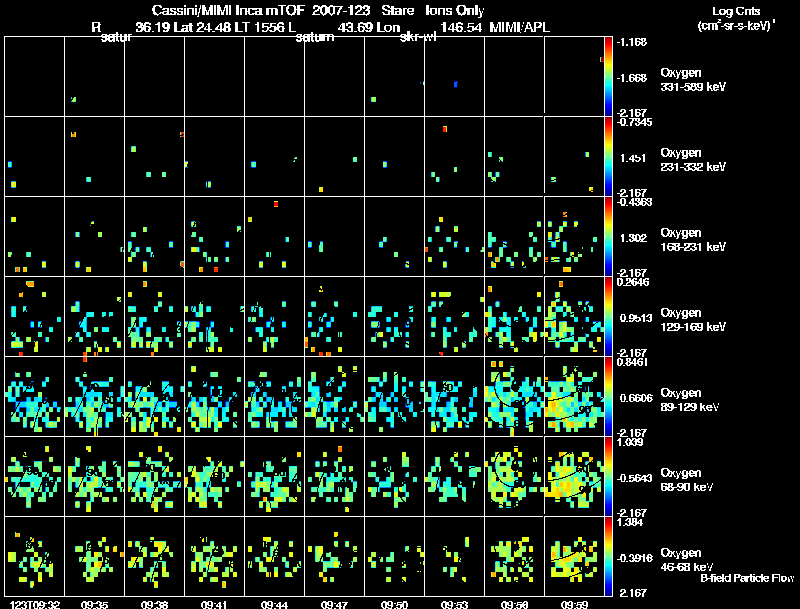Select the 'Oxygen 231-332 keV' label
The height and width of the screenshot is (609, 800).
[x=693, y=160]
